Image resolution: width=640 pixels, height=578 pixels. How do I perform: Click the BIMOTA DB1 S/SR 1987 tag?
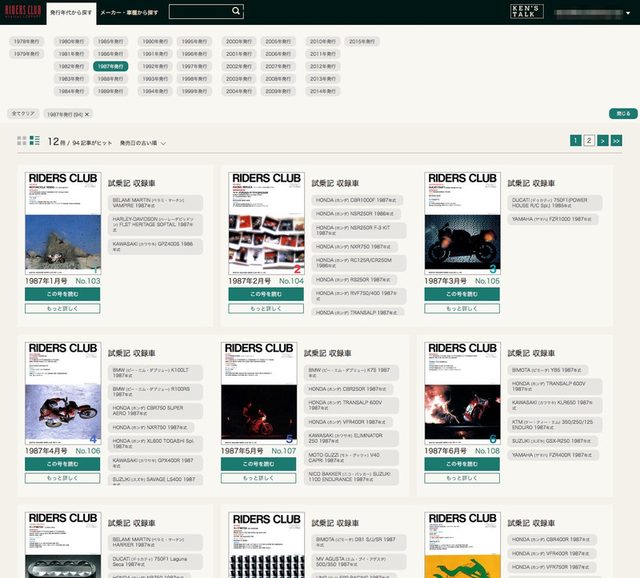tap(359, 542)
